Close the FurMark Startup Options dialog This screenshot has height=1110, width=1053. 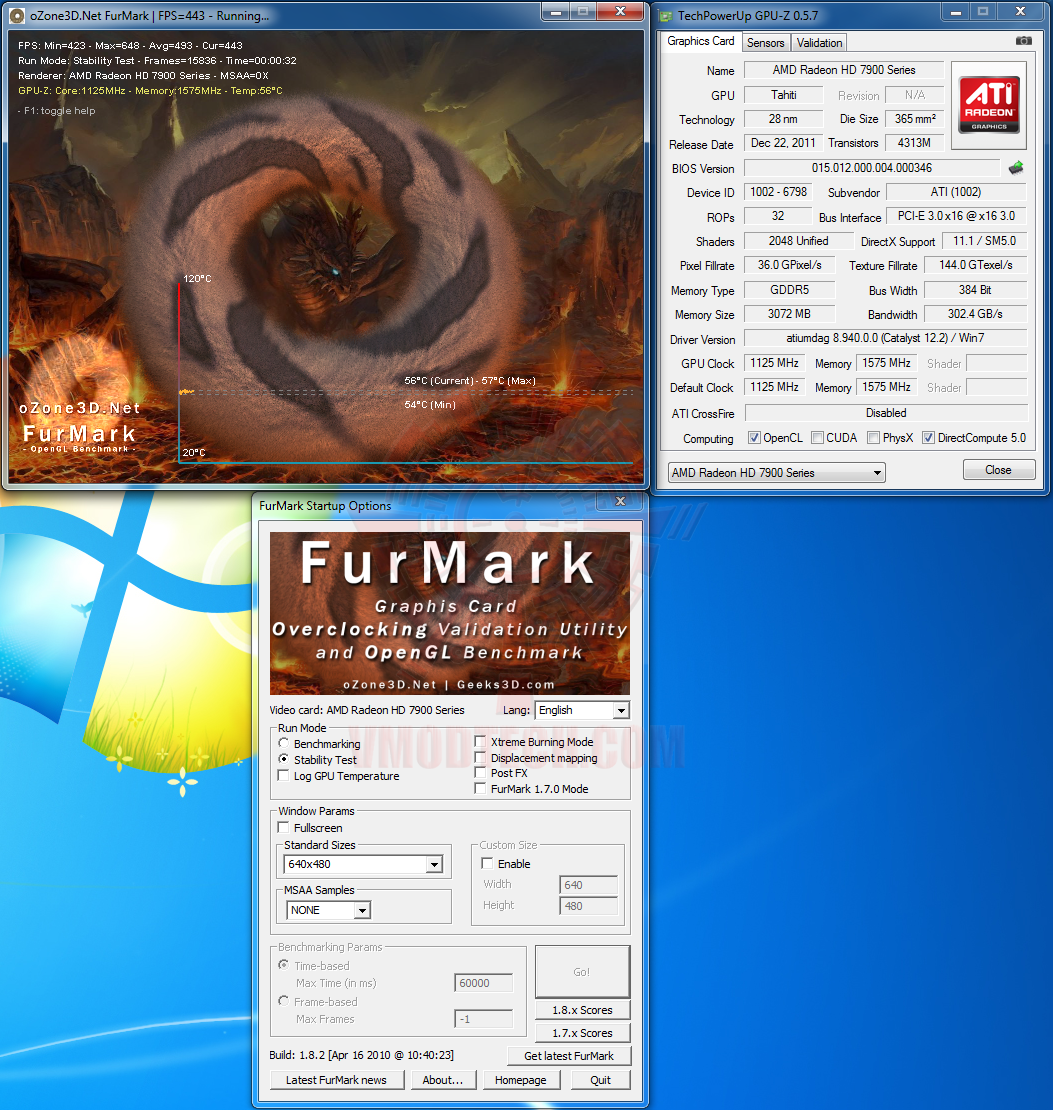pos(620,501)
